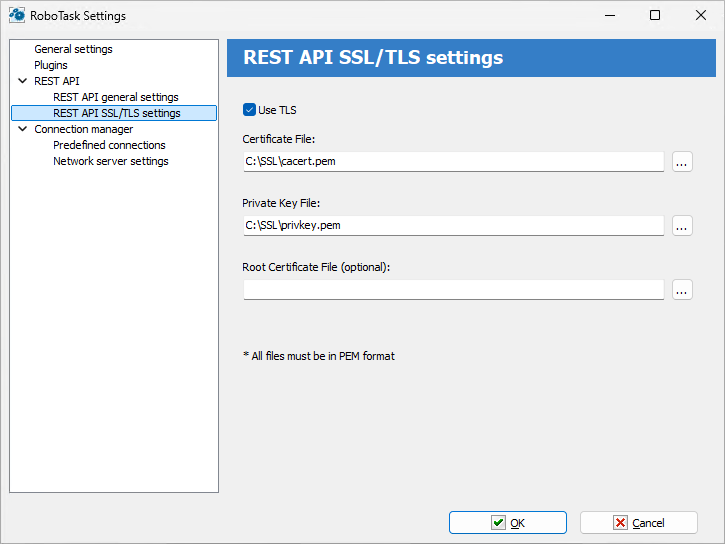This screenshot has width=725, height=544.
Task: Open the Plugins settings page
Action: click(51, 65)
